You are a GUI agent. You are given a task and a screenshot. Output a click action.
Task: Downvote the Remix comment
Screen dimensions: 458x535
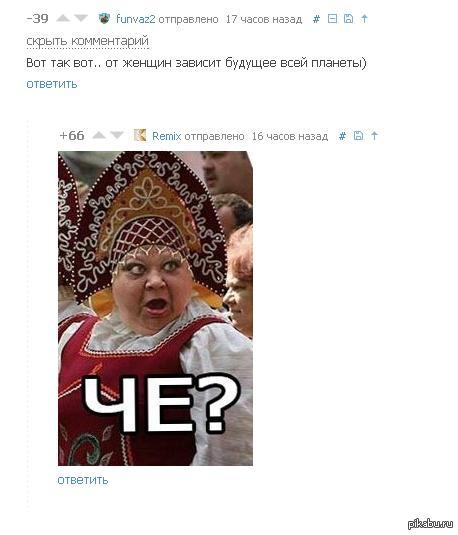pos(117,135)
